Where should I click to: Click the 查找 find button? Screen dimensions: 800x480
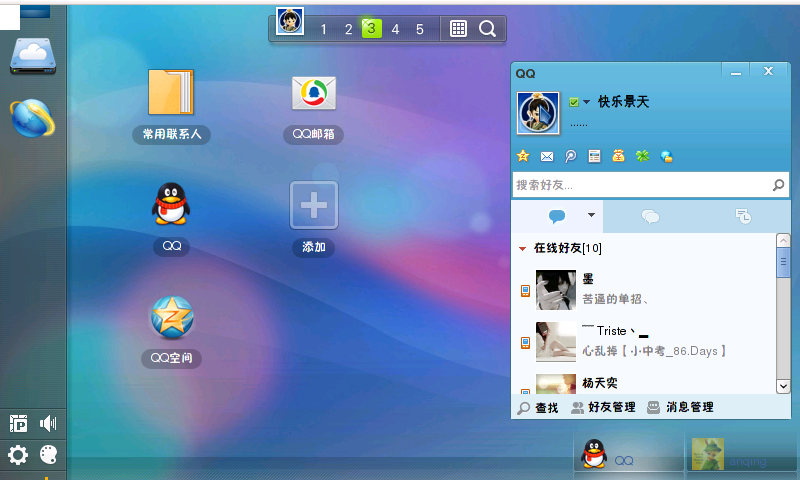tap(538, 408)
